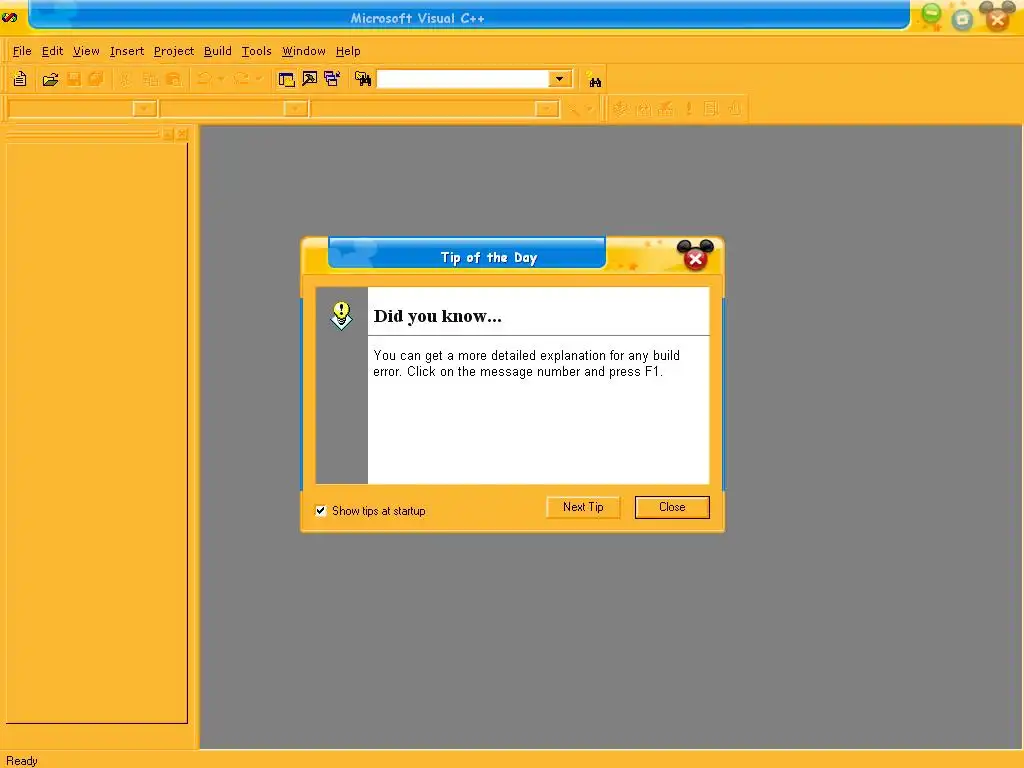The height and width of the screenshot is (768, 1024).
Task: Click the Build icon on build bar
Action: pyautogui.click(x=643, y=109)
